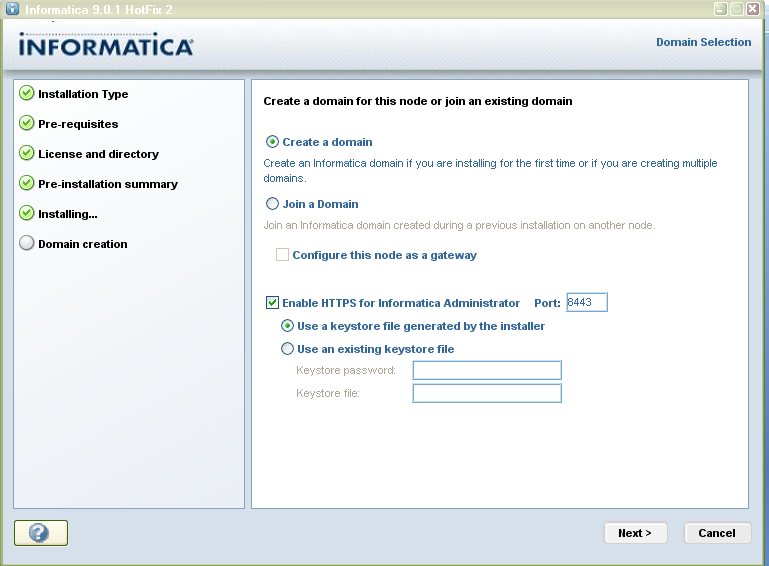This screenshot has height=566, width=769.
Task: Choose Use an existing keystore file option
Action: [x=287, y=349]
